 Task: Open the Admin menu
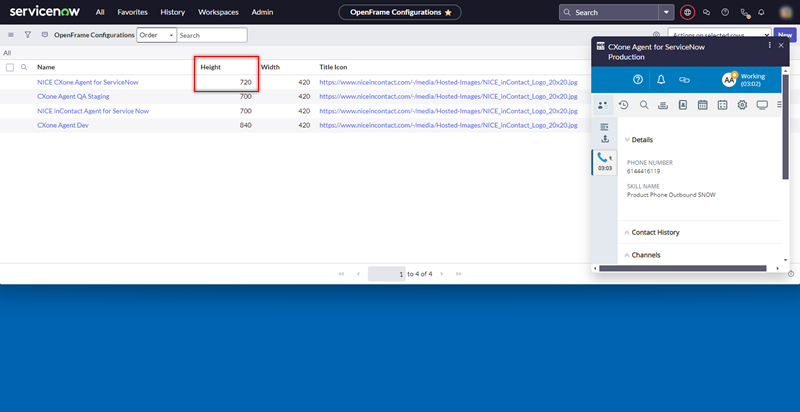click(262, 12)
